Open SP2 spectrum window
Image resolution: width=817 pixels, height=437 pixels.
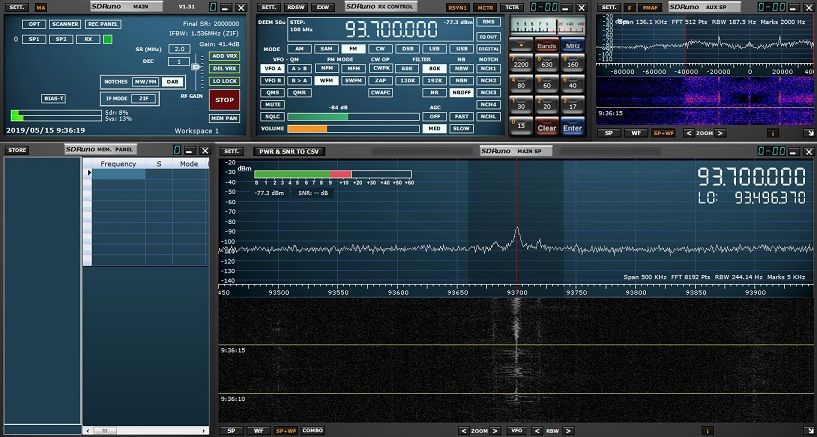(x=61, y=40)
